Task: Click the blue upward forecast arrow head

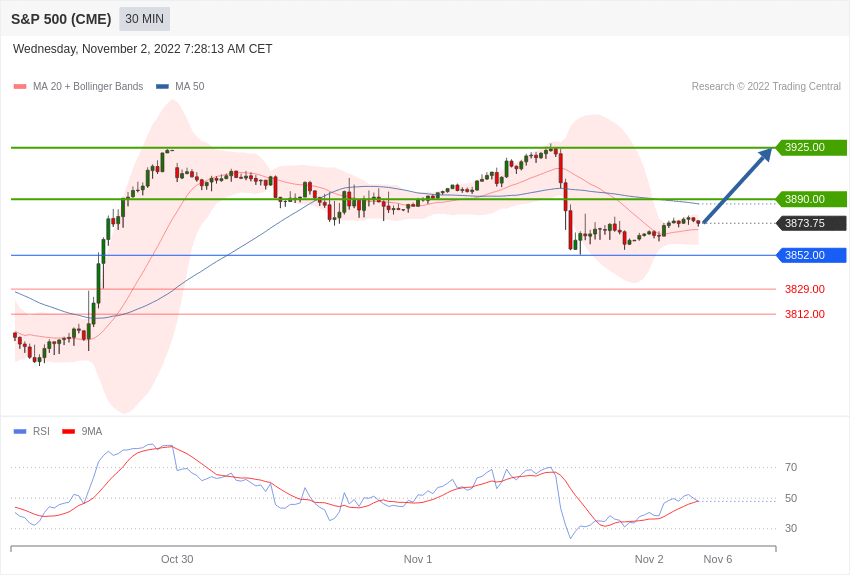Action: click(x=765, y=154)
